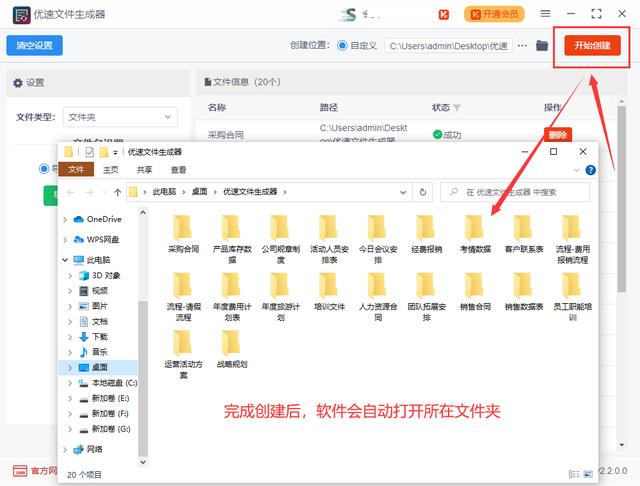Click the 开通会员 button

click(494, 14)
